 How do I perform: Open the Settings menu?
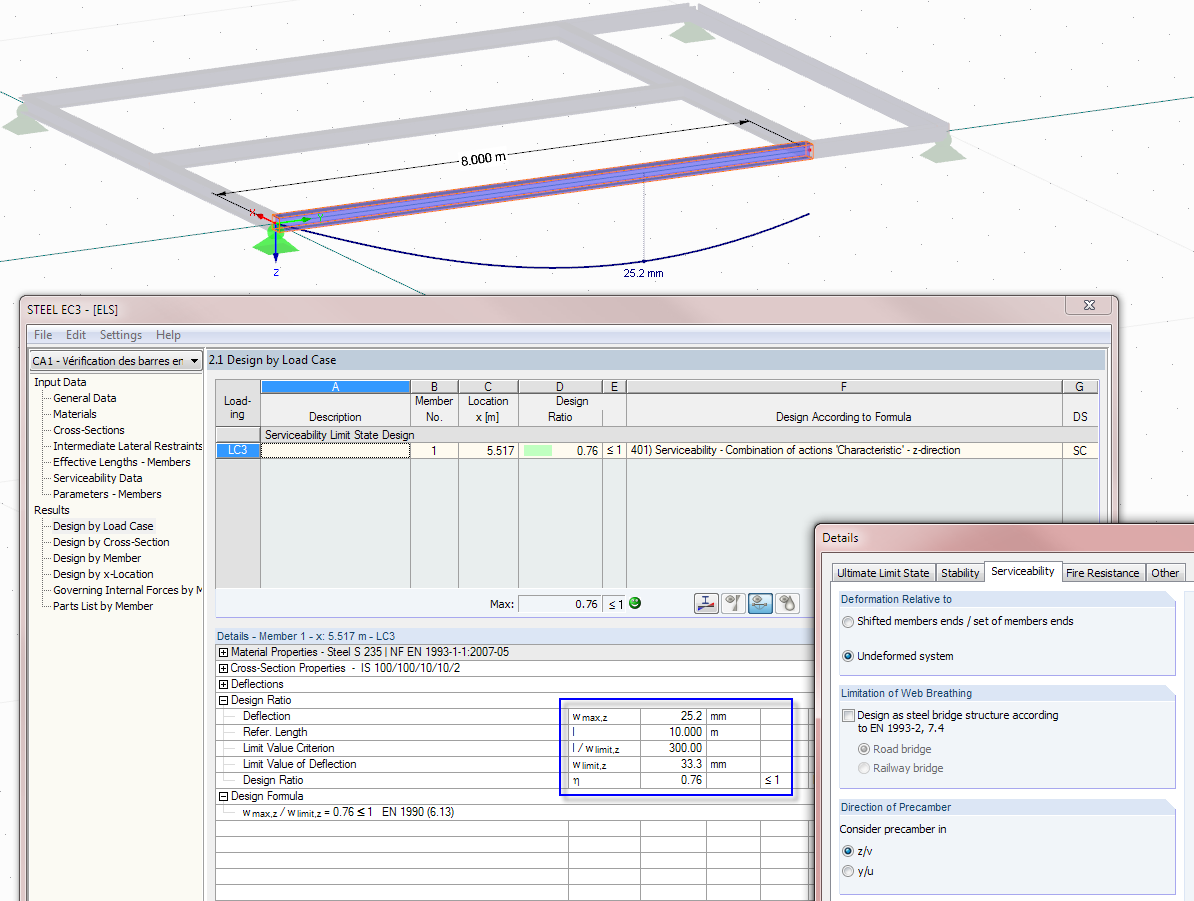tap(120, 335)
